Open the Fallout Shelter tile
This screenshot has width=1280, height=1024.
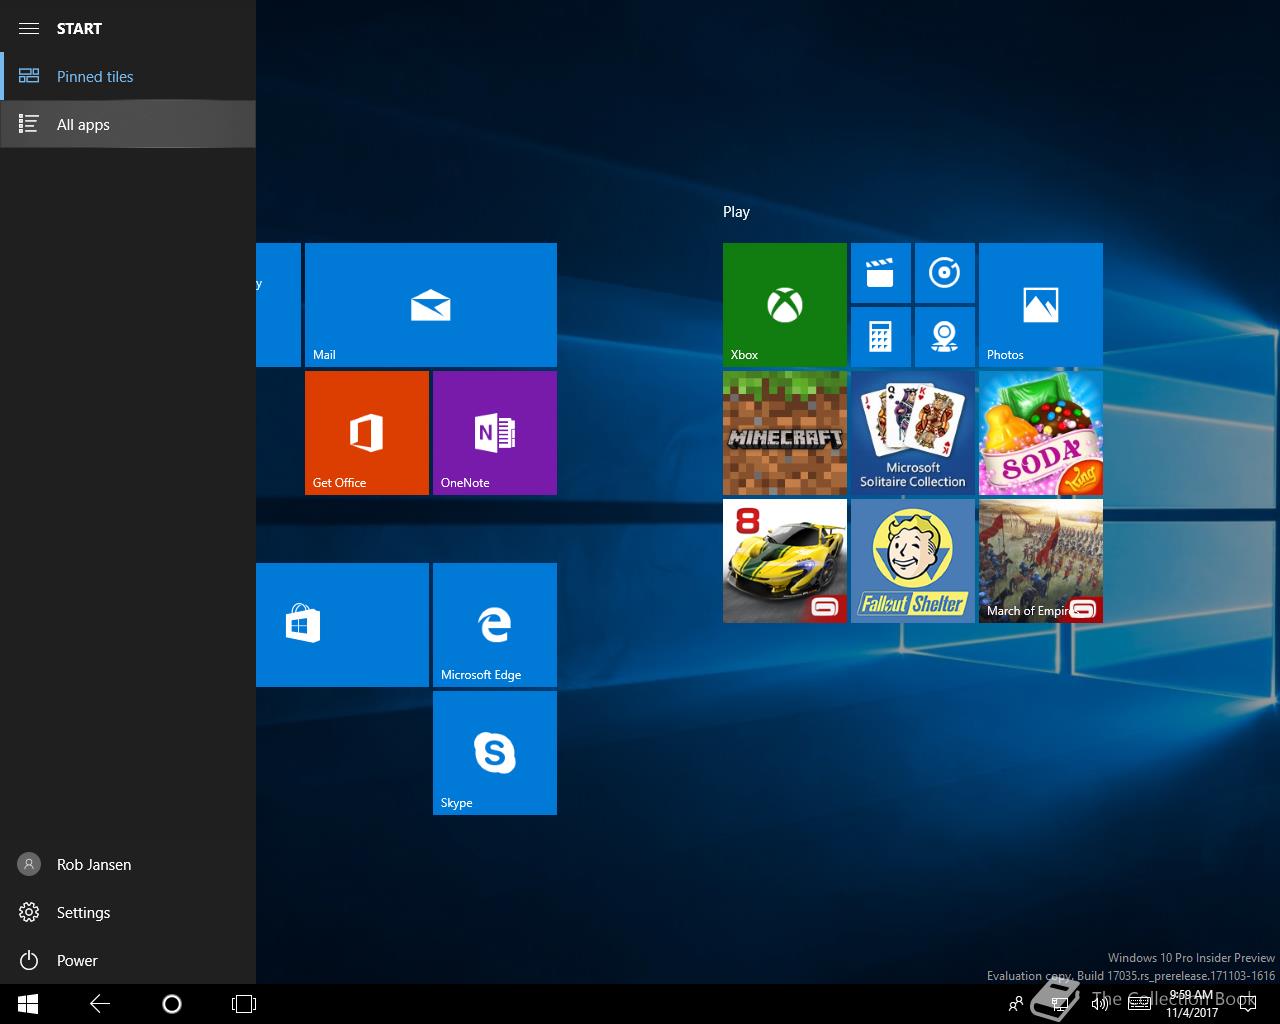(913, 561)
